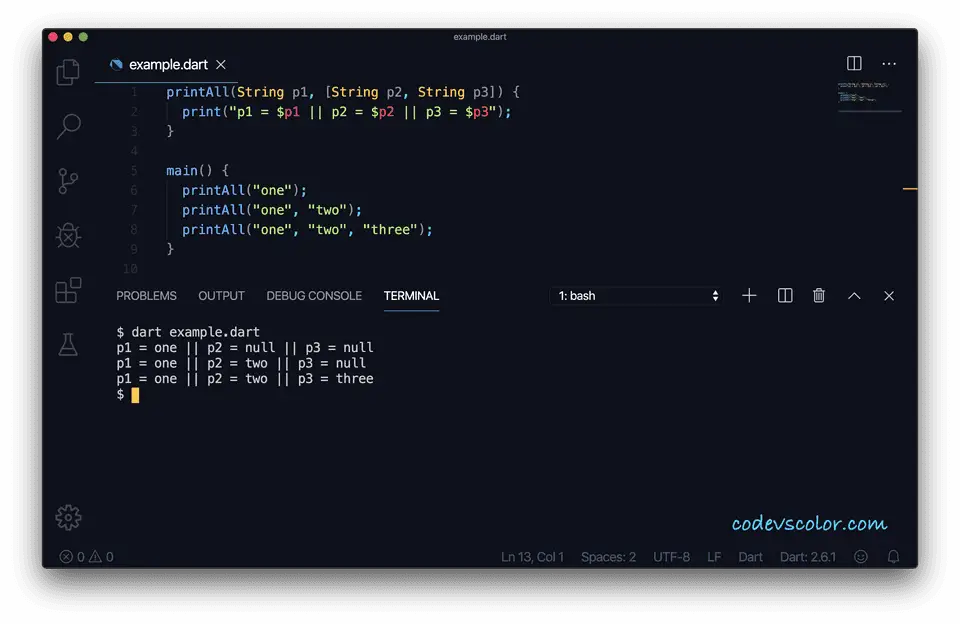This screenshot has width=960, height=624.
Task: Click the green macOS zoom button
Action: (83, 37)
